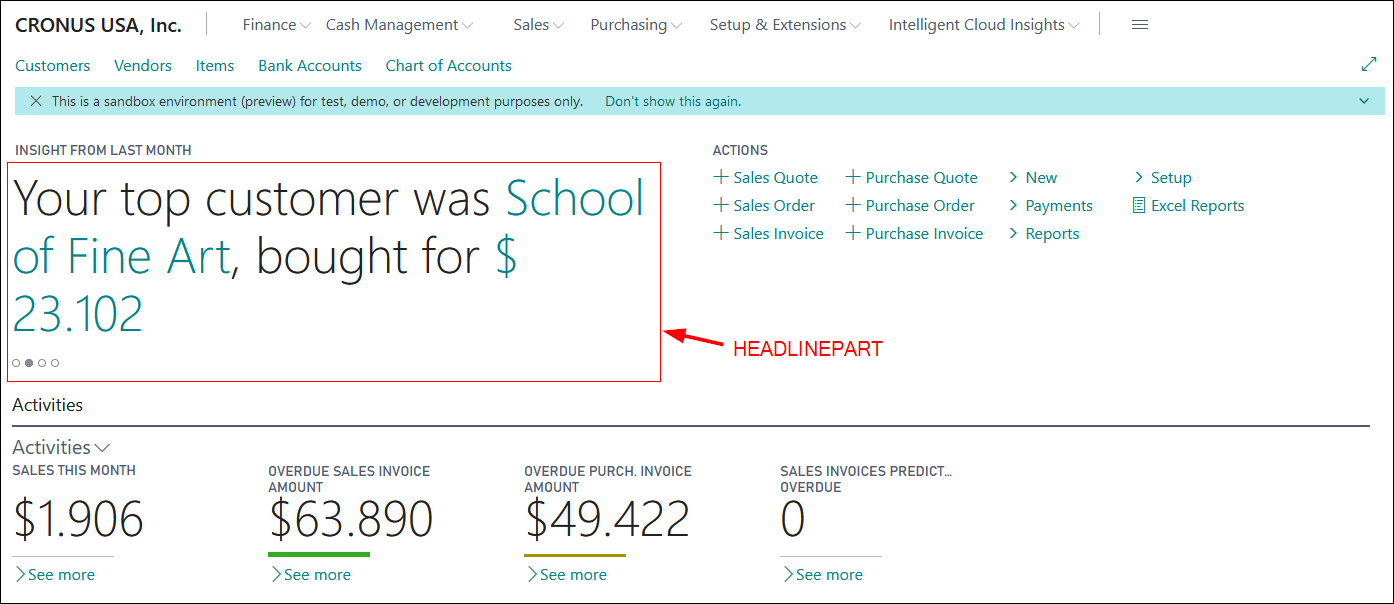Click the $63.890 overdue sales invoice tile
1394x604 pixels.
click(x=350, y=519)
